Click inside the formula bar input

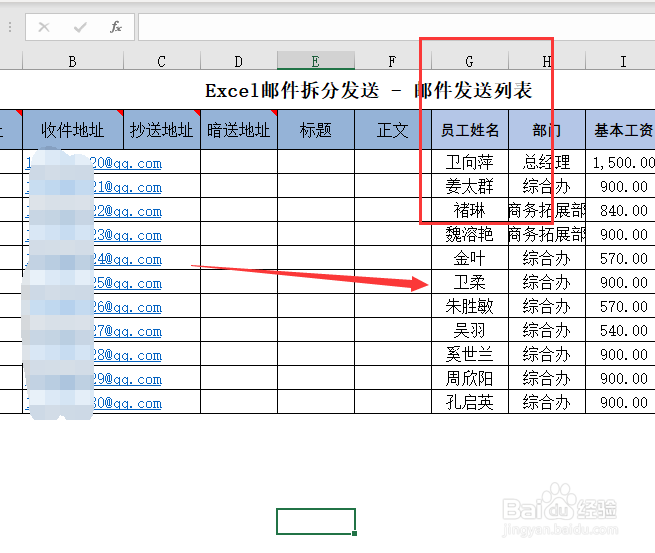pos(396,27)
